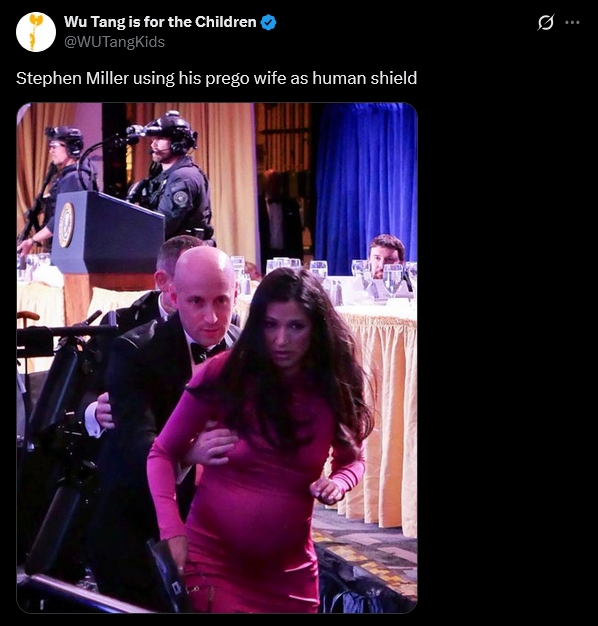This screenshot has height=626, width=598.
Task: Open the Wu Tang profile avatar
Action: coord(36,32)
